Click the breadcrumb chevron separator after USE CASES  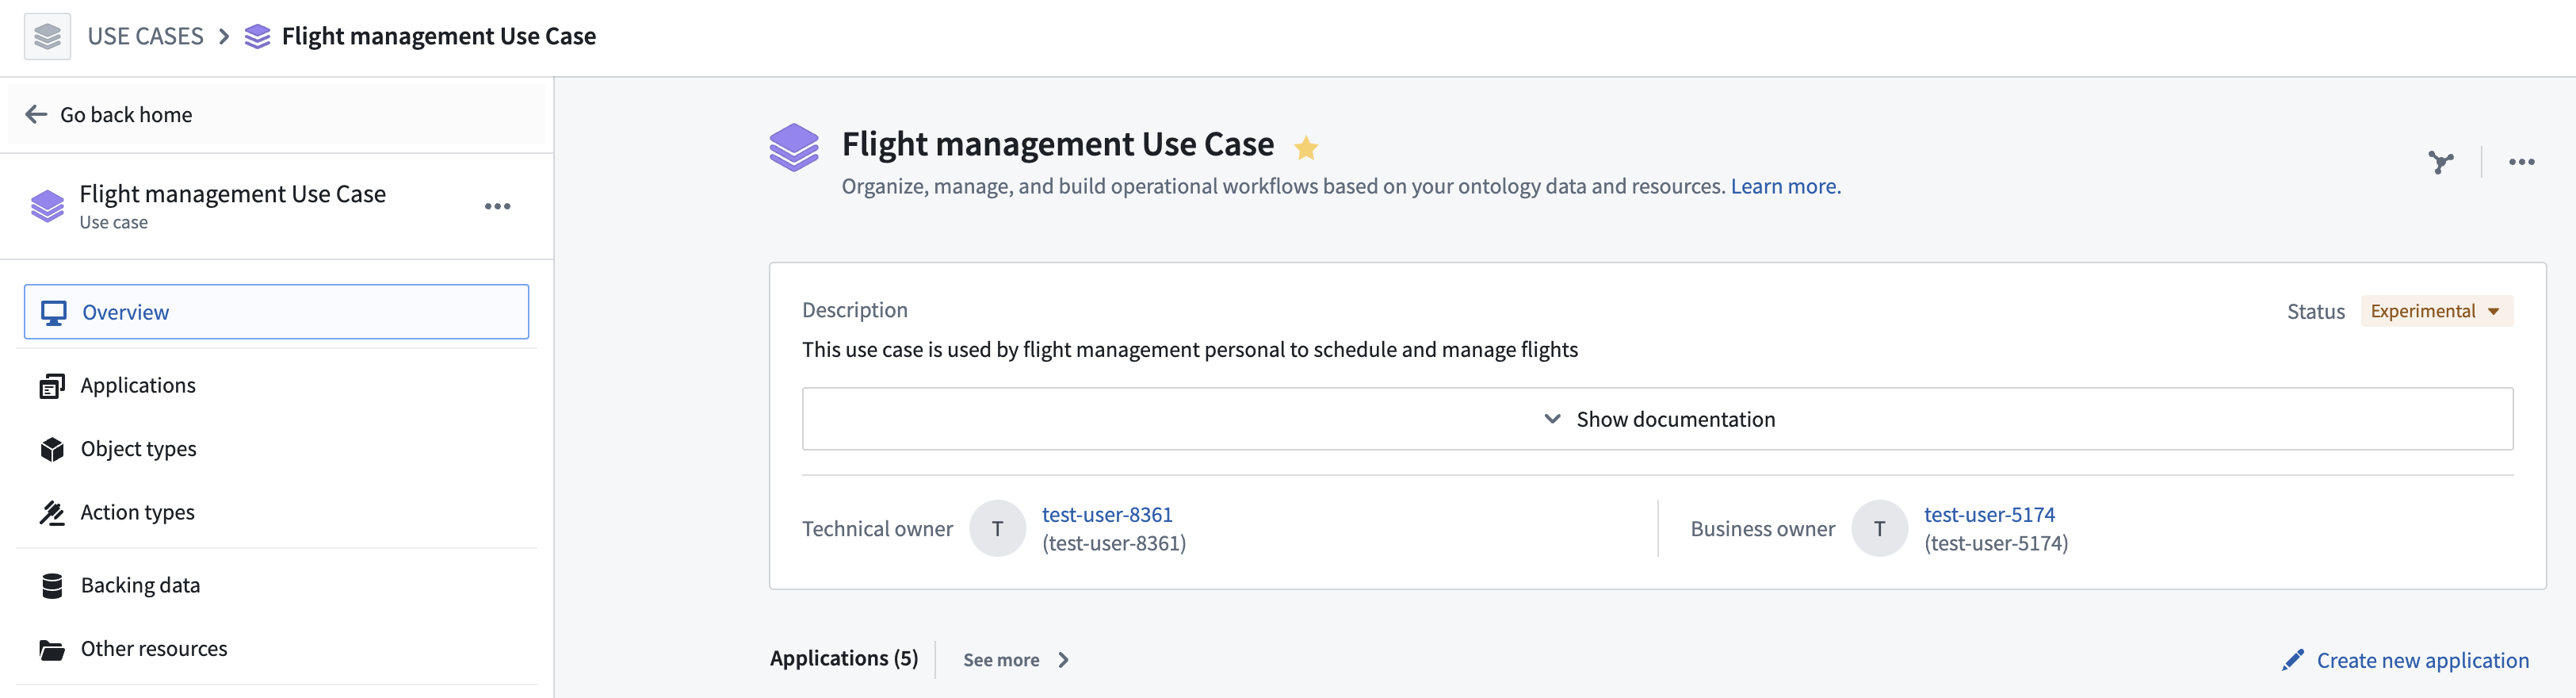(224, 37)
